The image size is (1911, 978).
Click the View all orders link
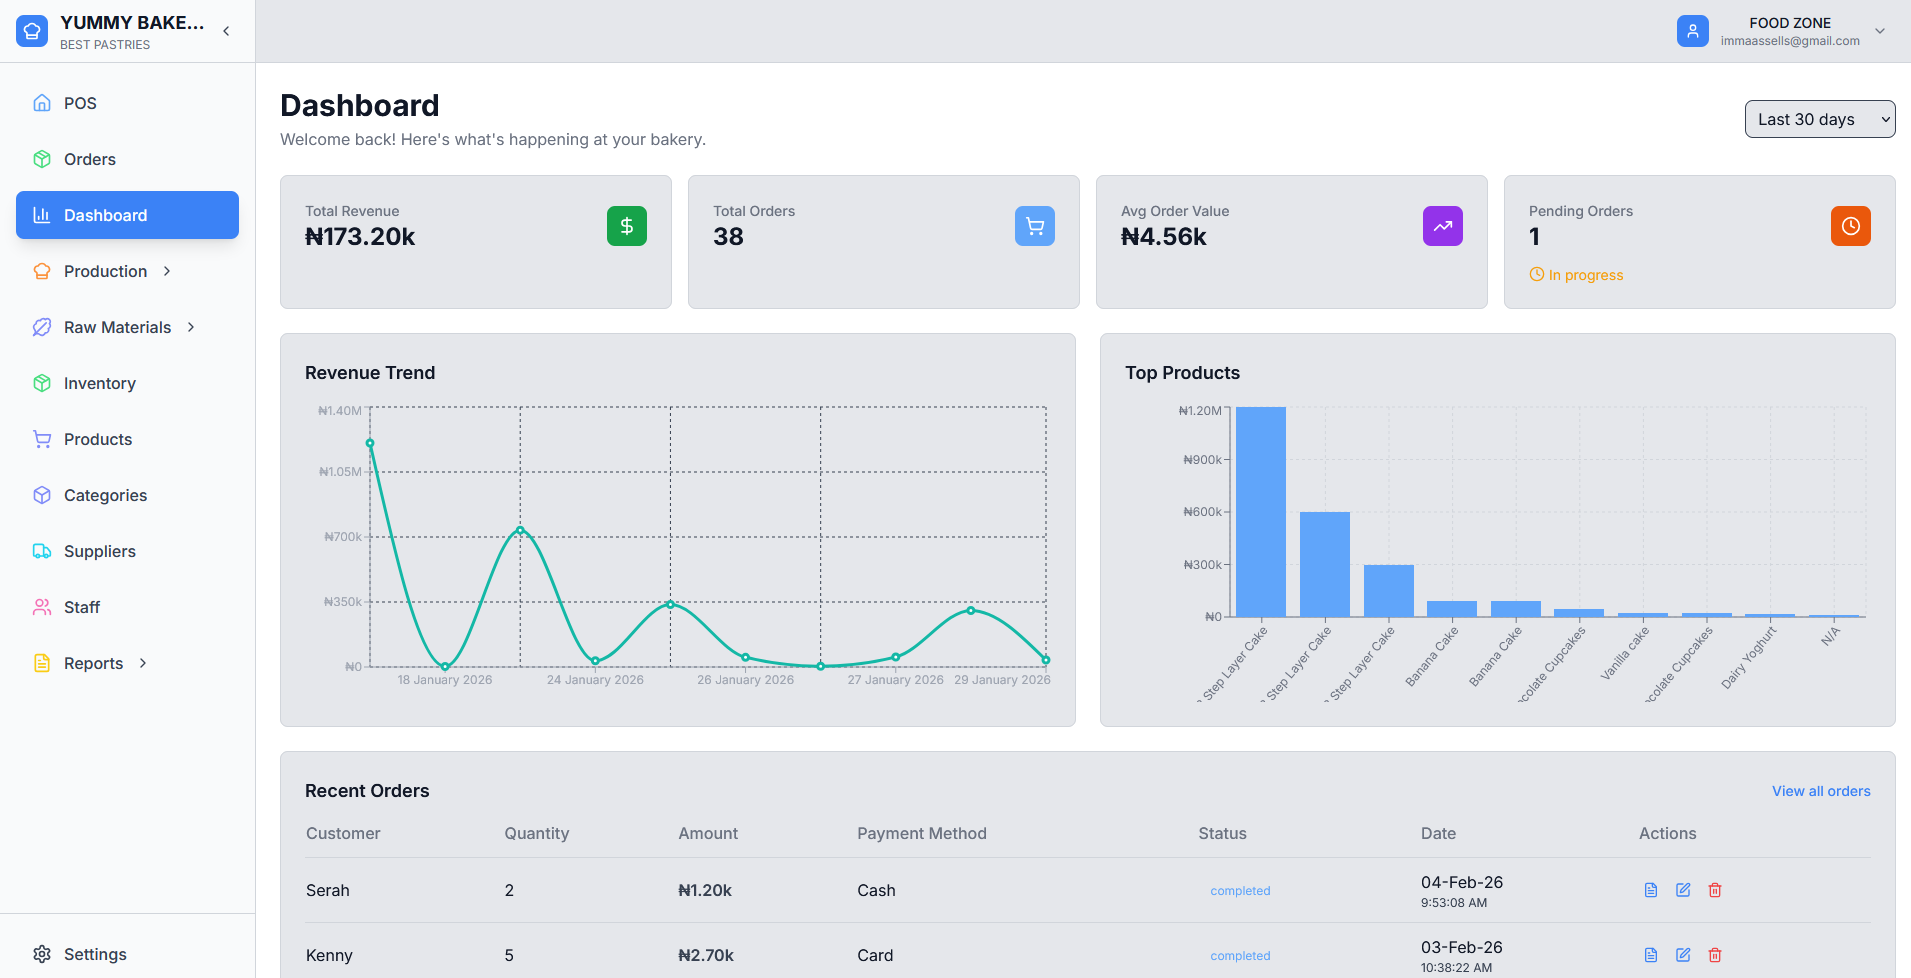[1820, 791]
